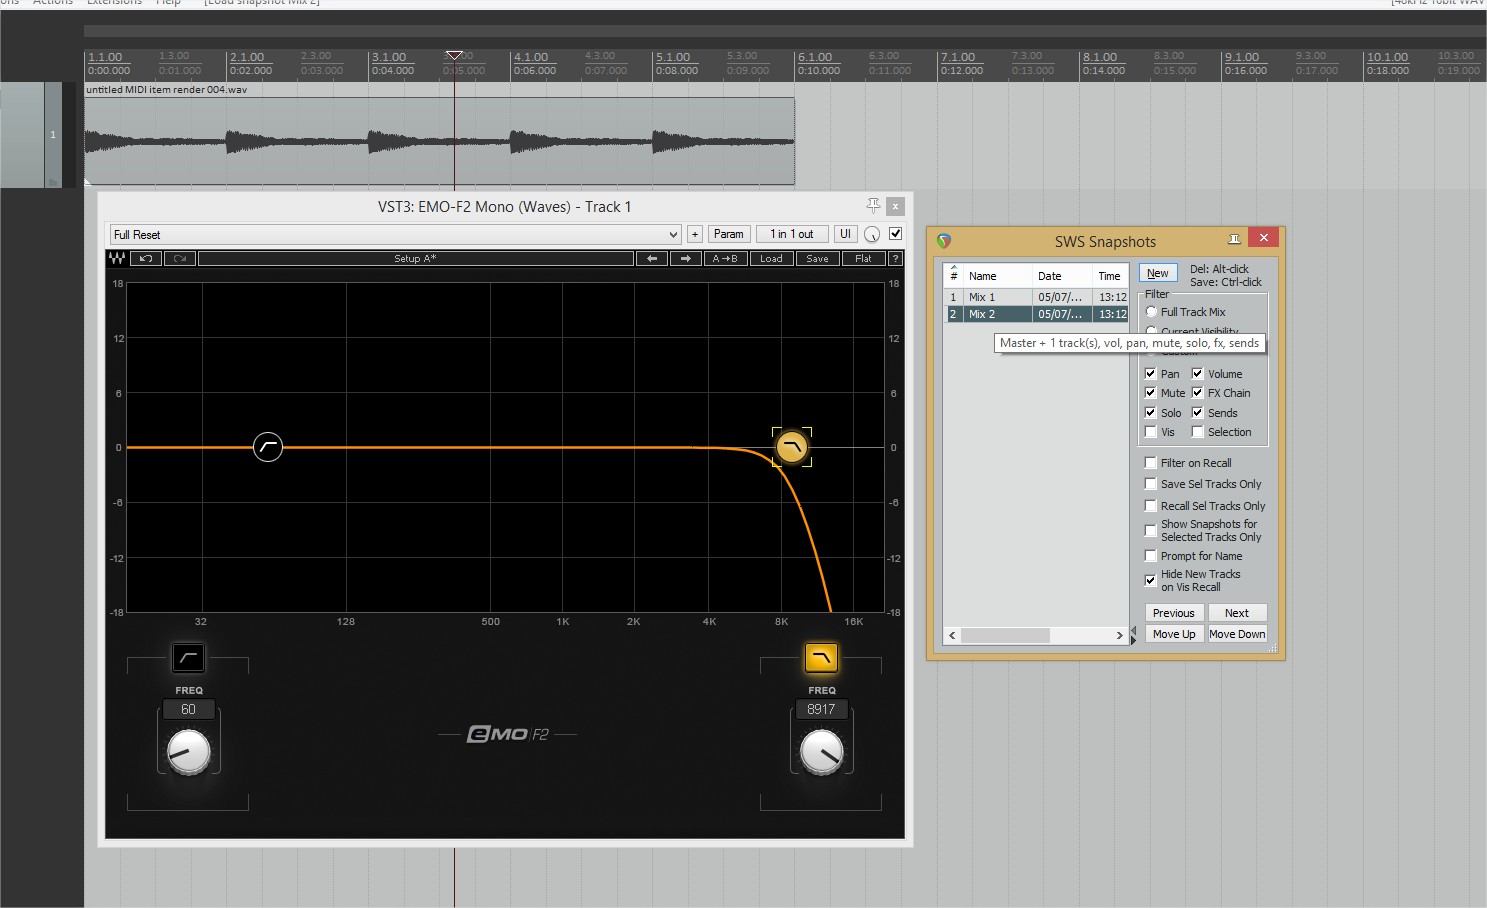
Task: Click the Save button in Waves toolbar
Action: point(817,258)
